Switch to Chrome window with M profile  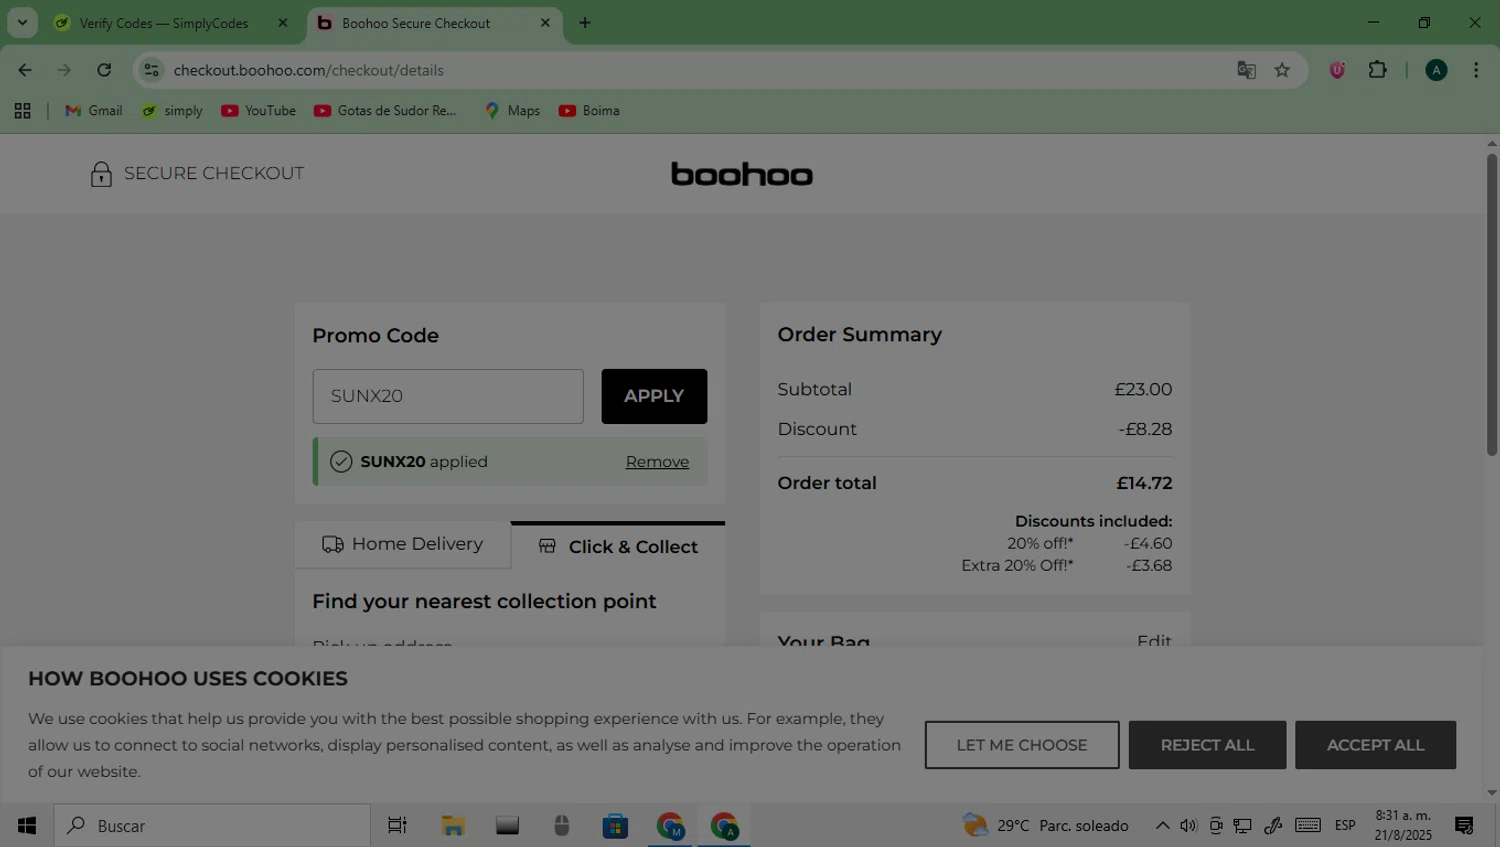coord(670,825)
